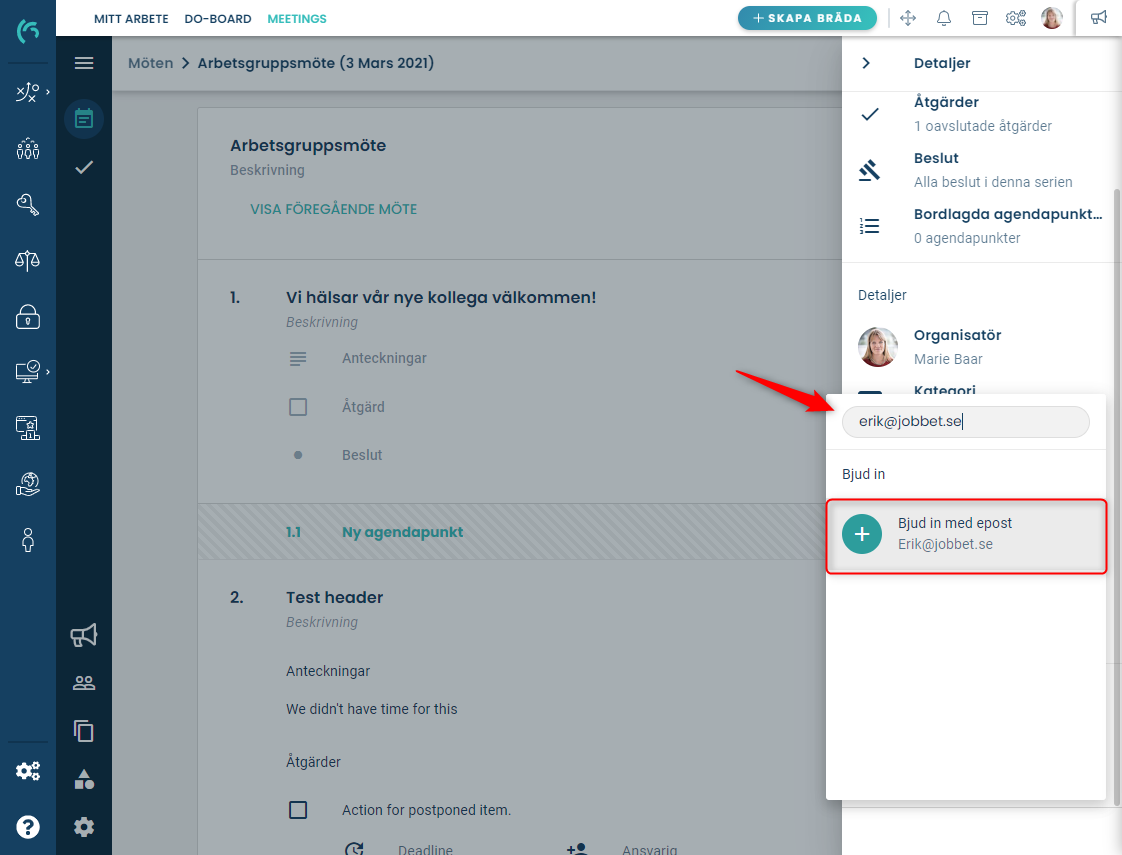1122x855 pixels.
Task: Open the person figure sidebar icon
Action: pyautogui.click(x=28, y=540)
